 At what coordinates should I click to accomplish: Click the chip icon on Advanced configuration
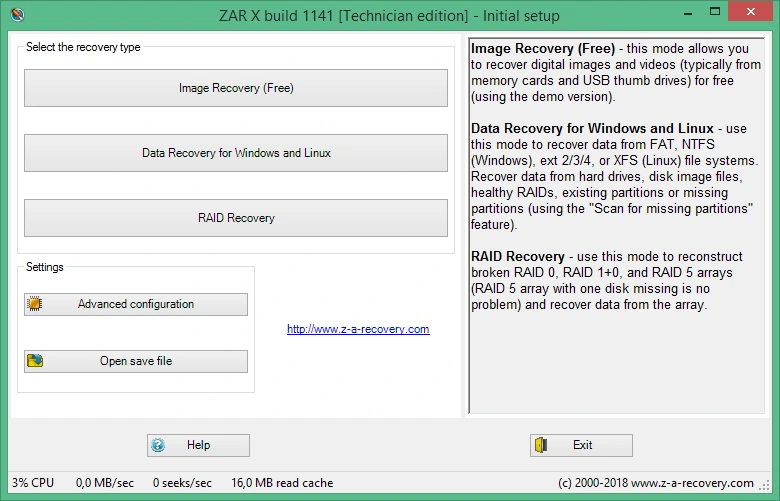[x=35, y=303]
